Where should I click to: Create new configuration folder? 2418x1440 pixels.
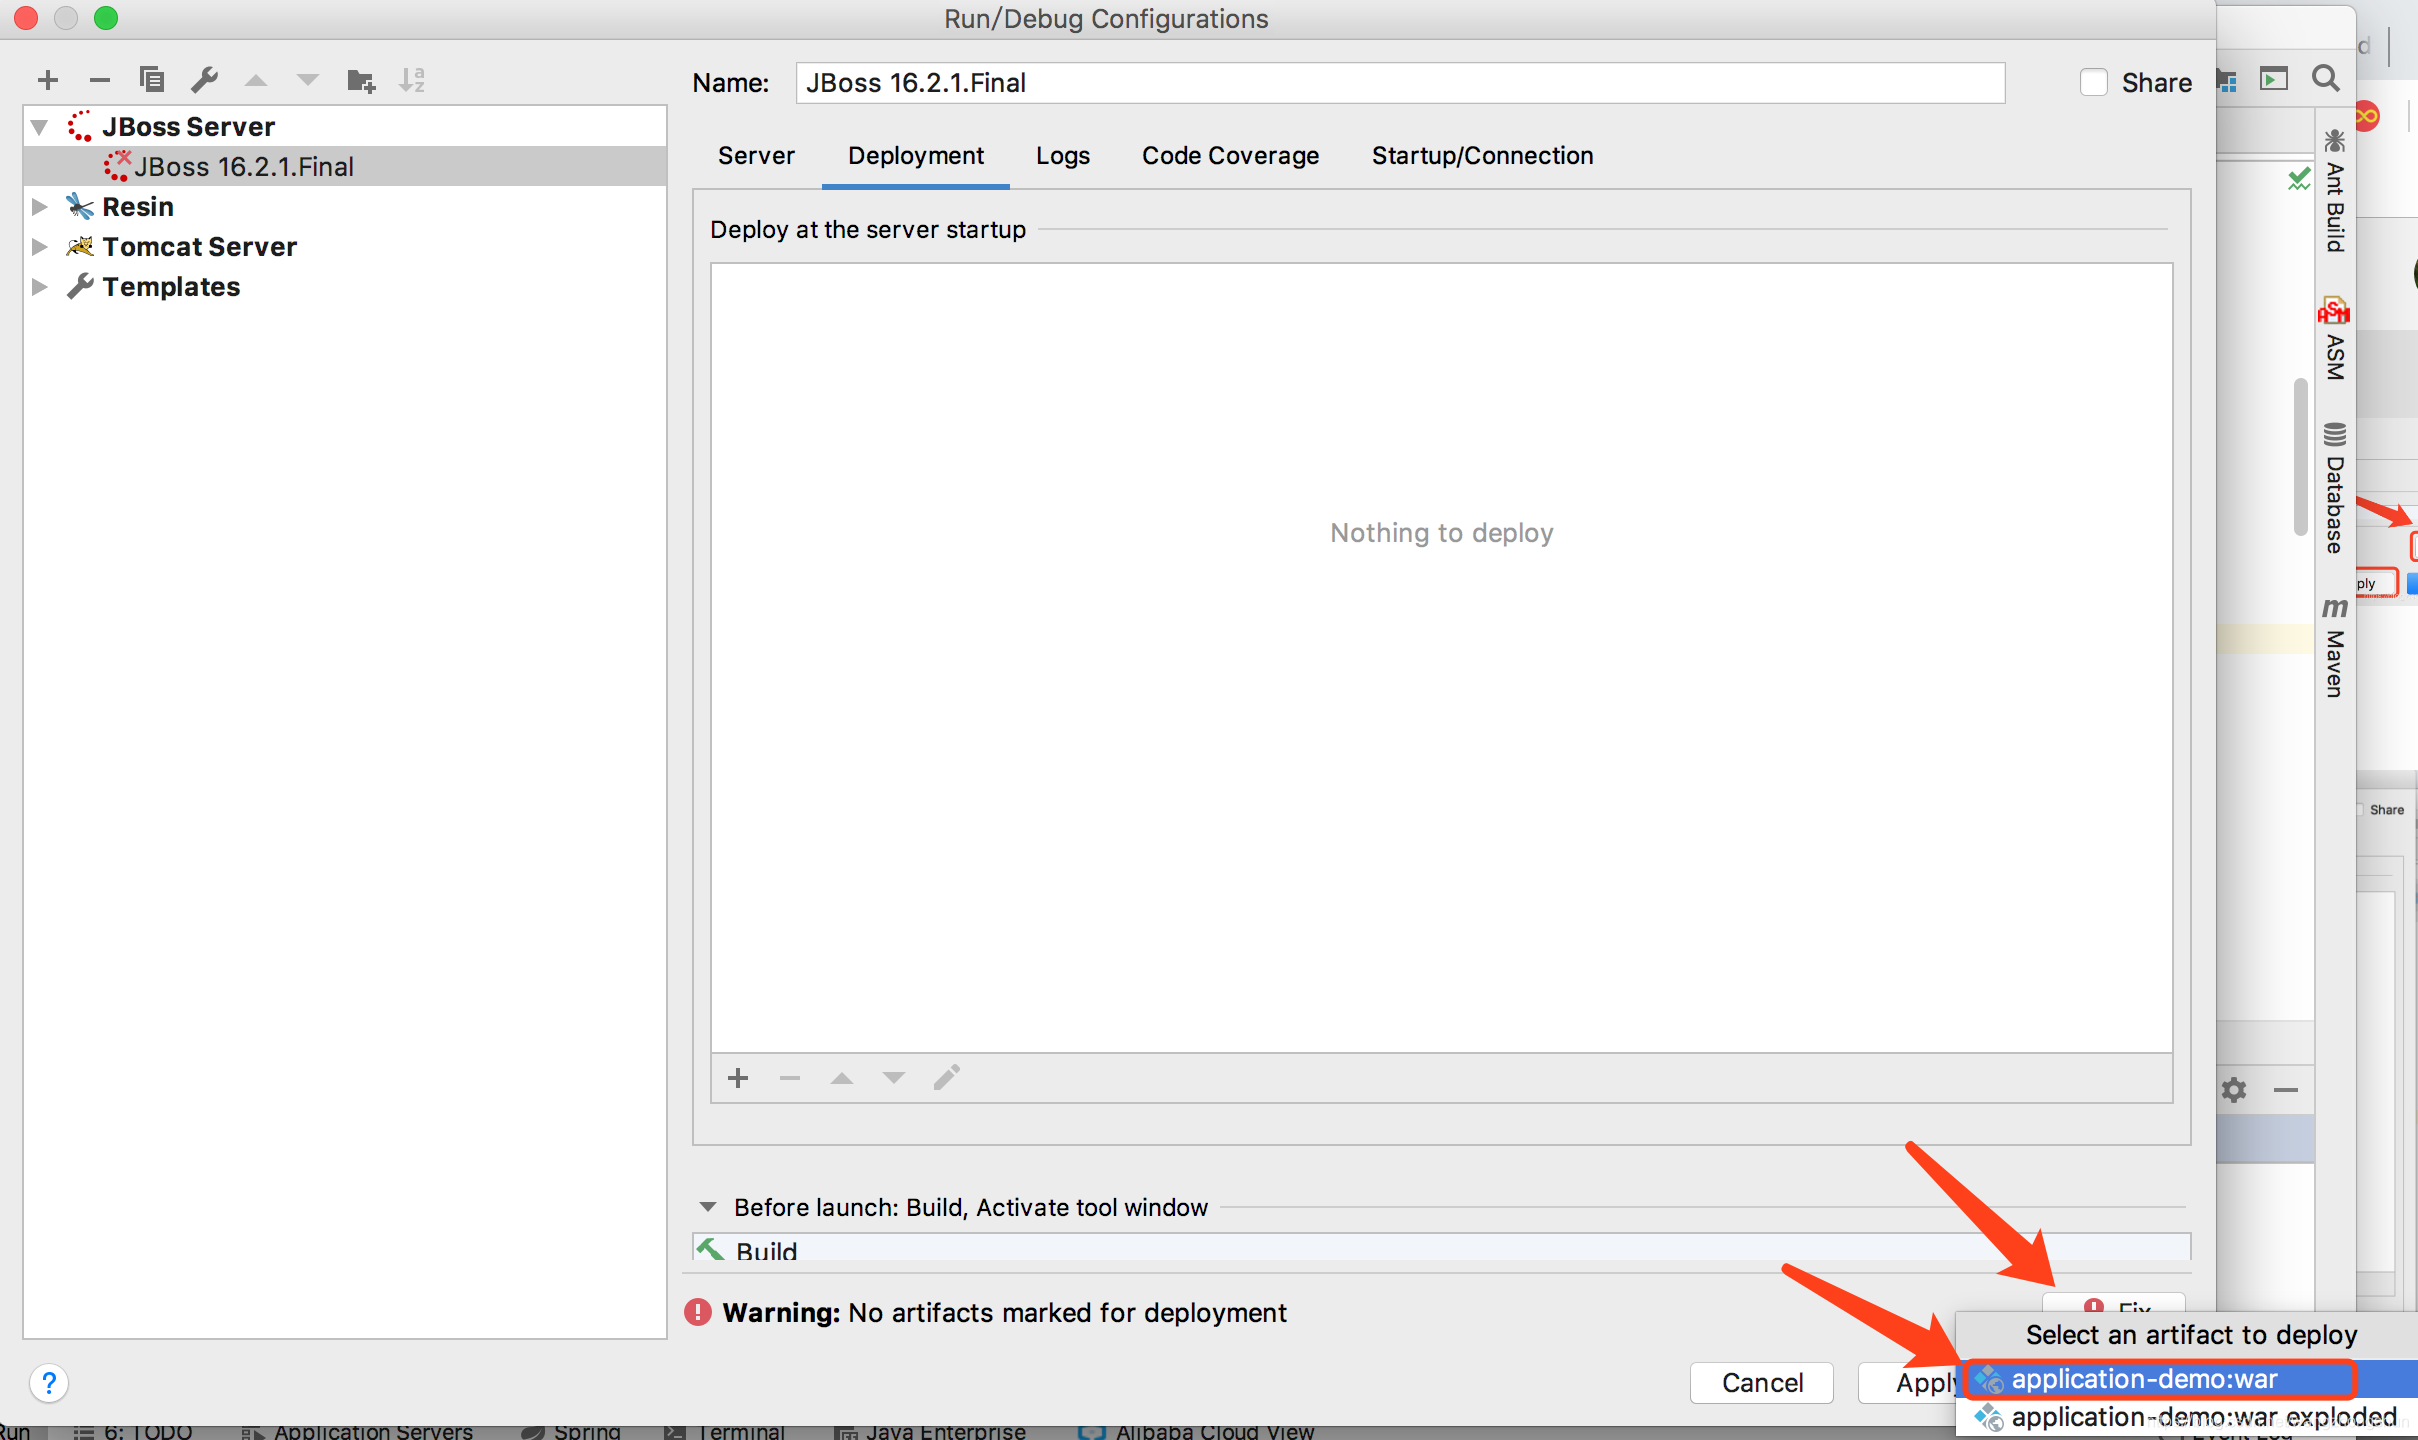[x=360, y=80]
